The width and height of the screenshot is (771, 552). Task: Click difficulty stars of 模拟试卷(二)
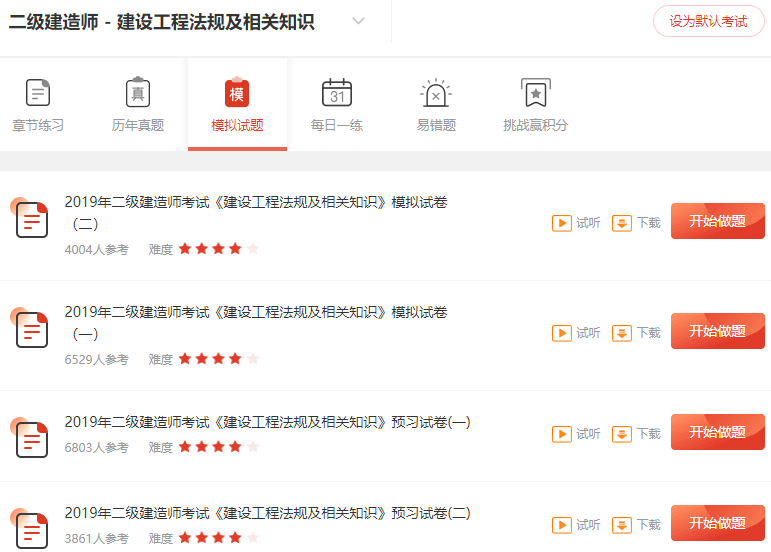[x=219, y=249]
